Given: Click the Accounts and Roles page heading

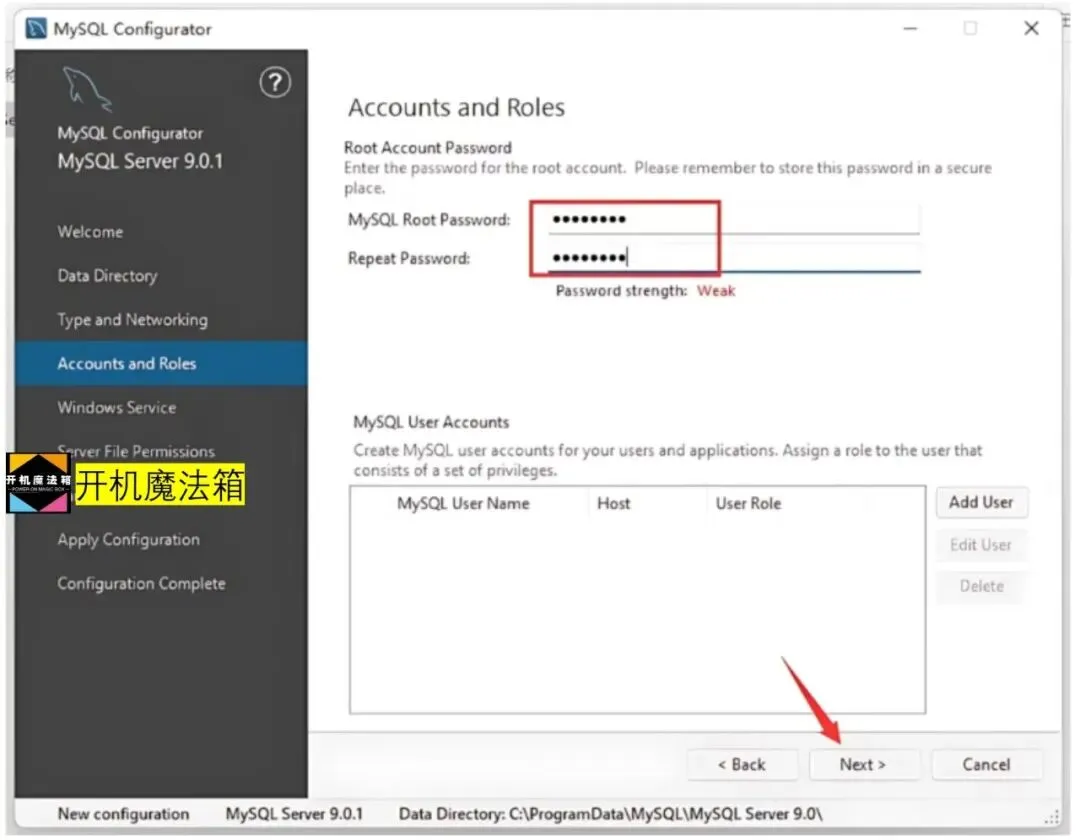Looking at the screenshot, I should (x=456, y=107).
